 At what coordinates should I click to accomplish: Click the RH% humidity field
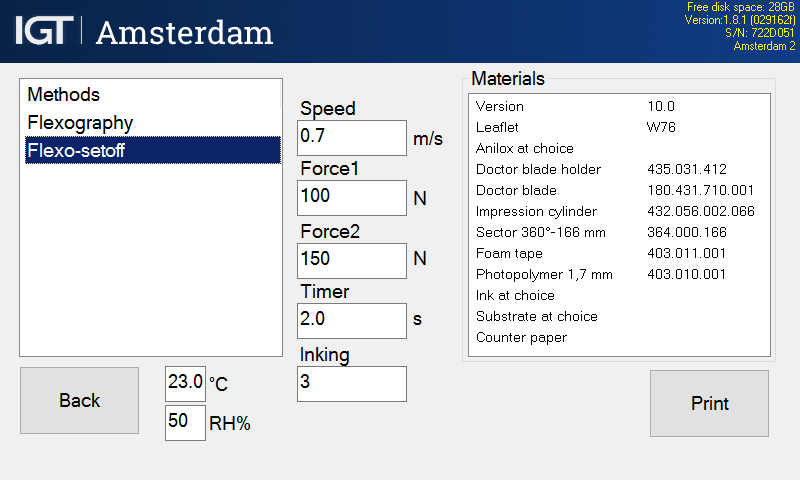pos(185,422)
